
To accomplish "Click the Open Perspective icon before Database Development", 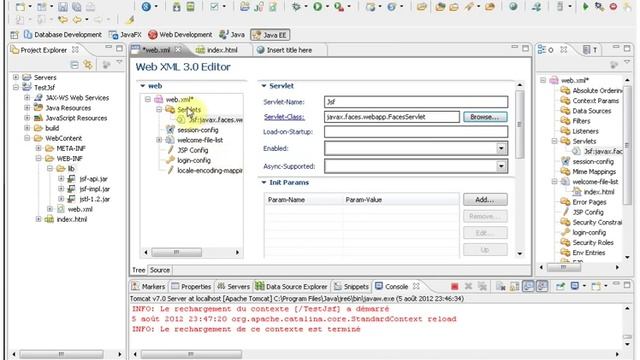I will tap(14, 35).
